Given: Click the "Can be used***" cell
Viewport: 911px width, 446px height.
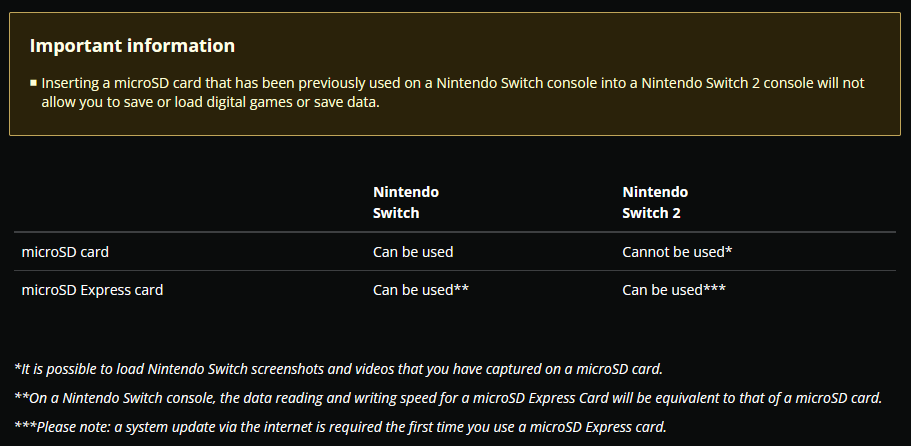Looking at the screenshot, I should 674,290.
